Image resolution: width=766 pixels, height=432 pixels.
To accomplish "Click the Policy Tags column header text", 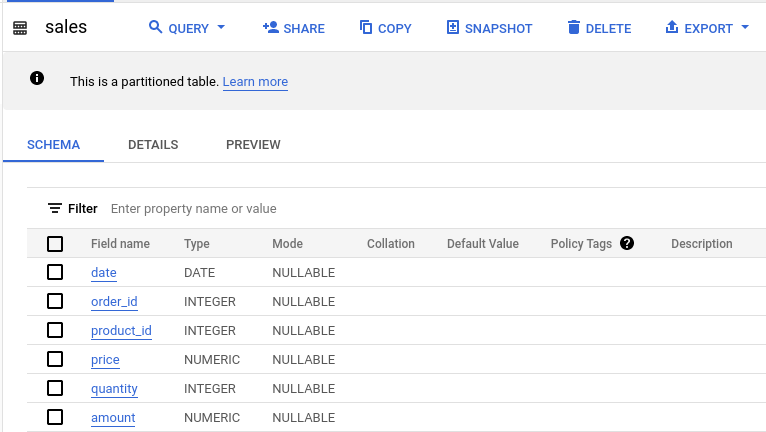I will click(581, 244).
